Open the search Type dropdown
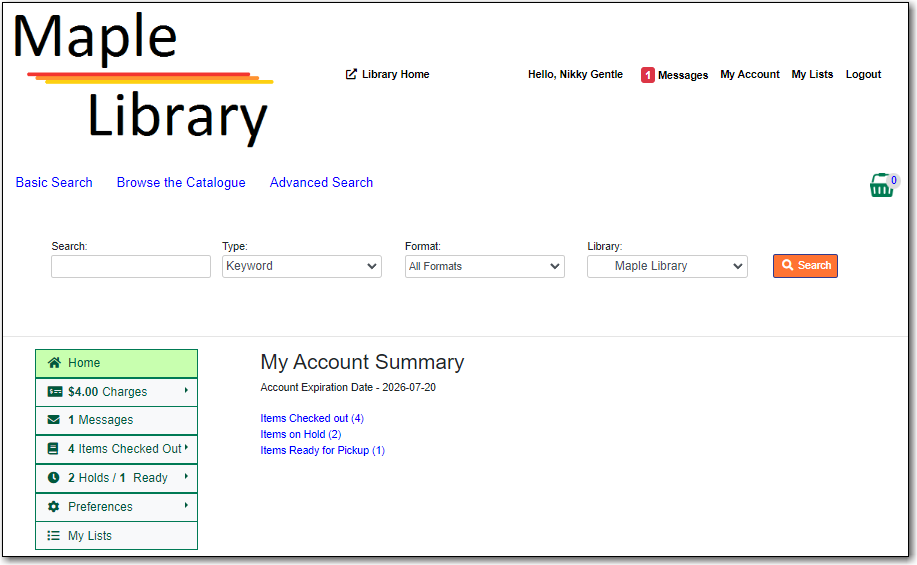 [x=301, y=266]
